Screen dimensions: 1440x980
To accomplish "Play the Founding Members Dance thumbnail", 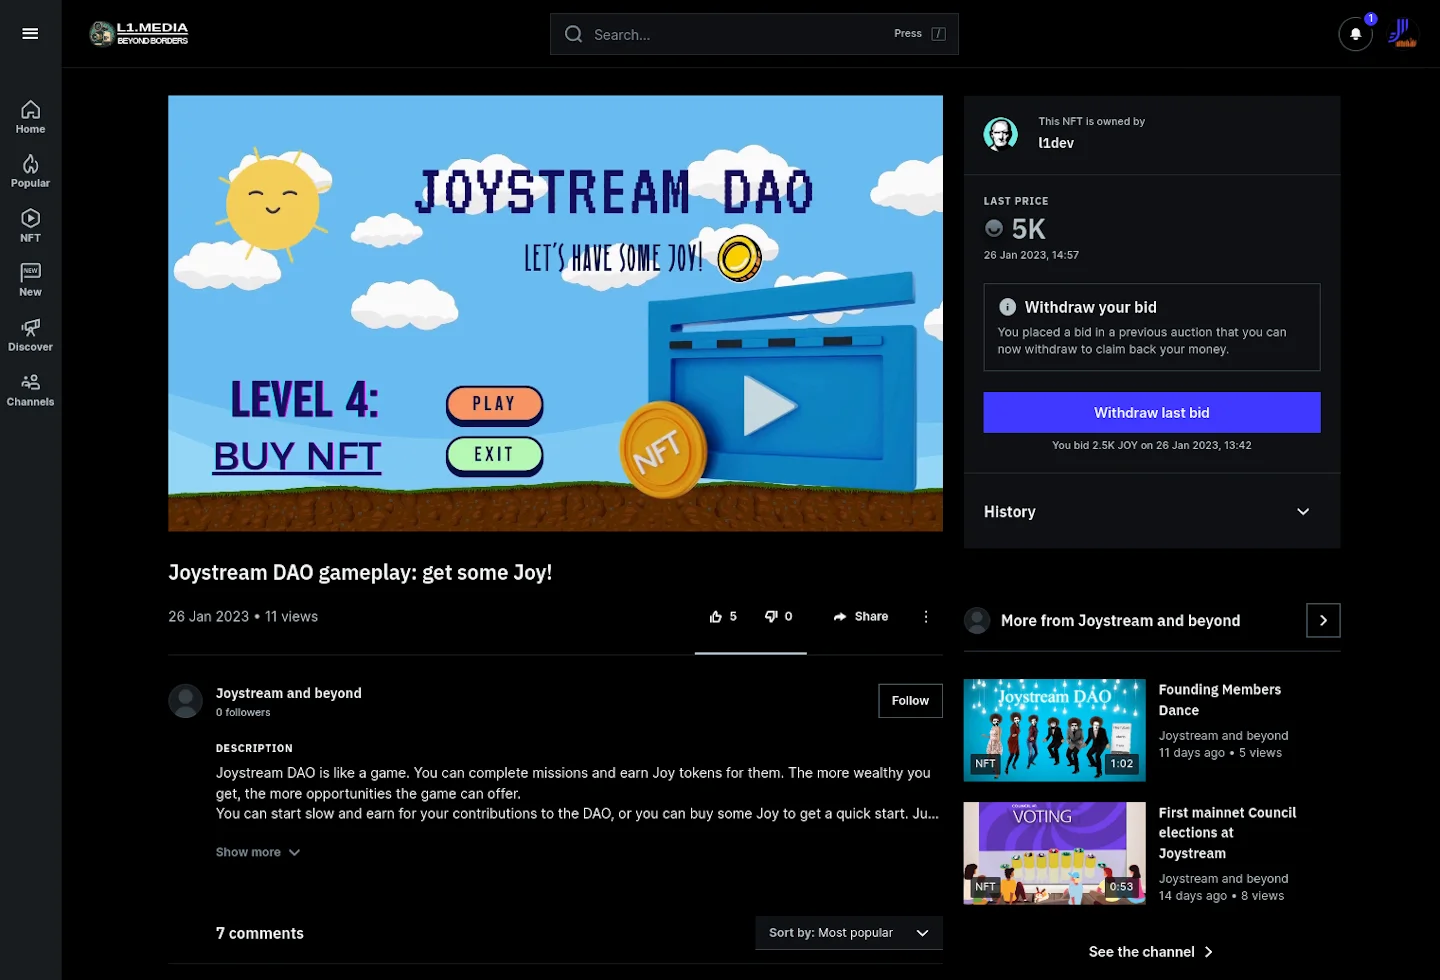I will [1053, 729].
